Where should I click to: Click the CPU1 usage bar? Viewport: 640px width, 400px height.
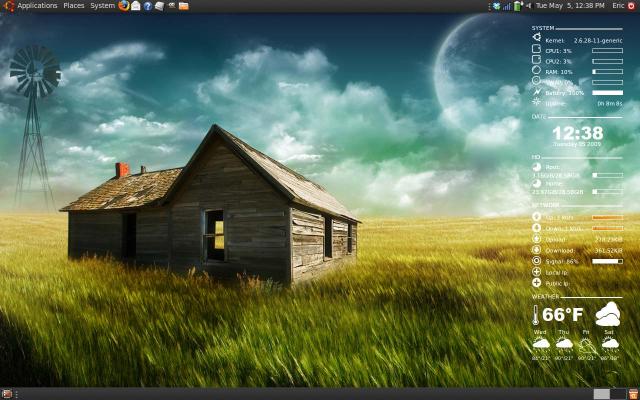pos(607,51)
